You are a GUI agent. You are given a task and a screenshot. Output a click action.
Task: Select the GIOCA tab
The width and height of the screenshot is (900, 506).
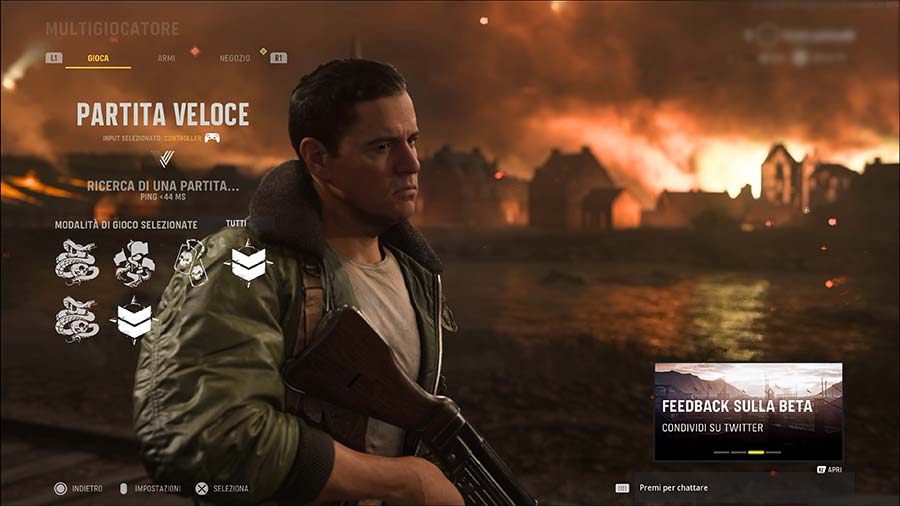(x=98, y=59)
